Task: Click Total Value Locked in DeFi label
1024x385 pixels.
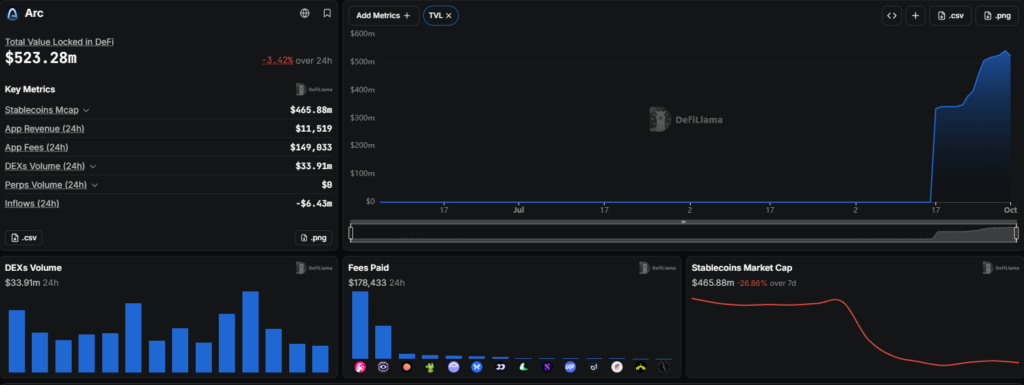Action: point(59,41)
